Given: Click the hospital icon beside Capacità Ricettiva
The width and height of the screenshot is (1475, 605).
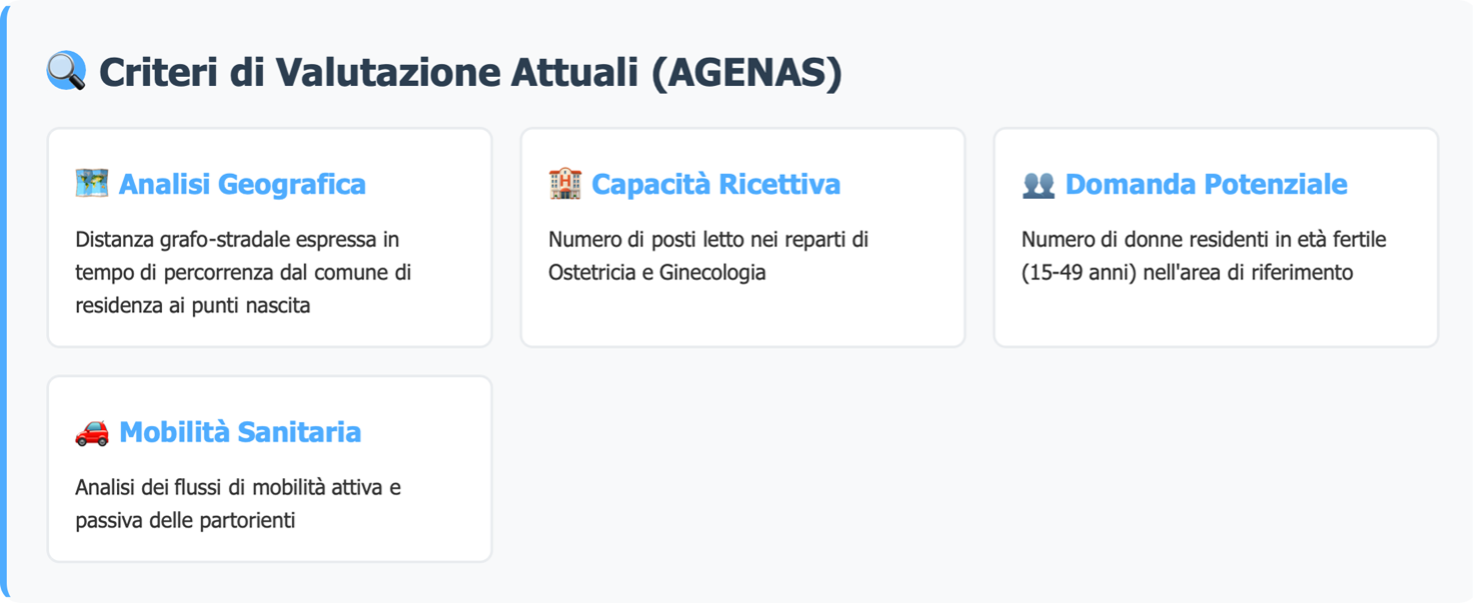Looking at the screenshot, I should tap(565, 184).
